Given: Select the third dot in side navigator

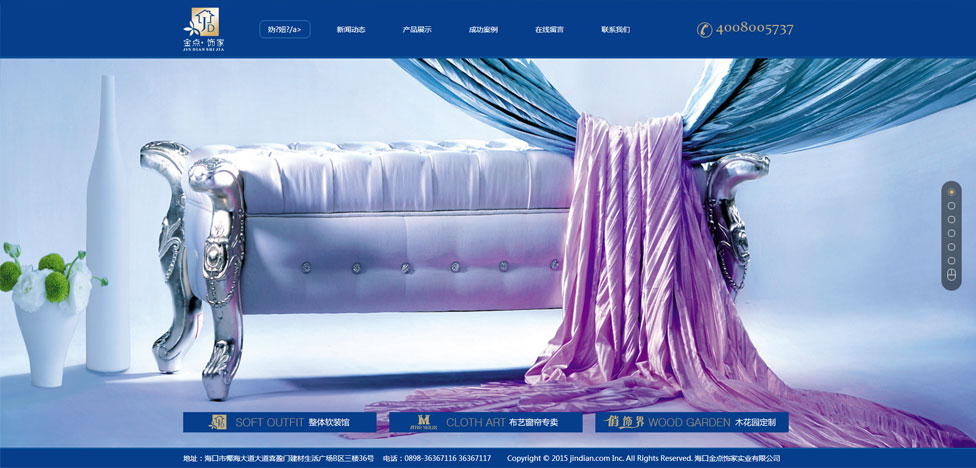Looking at the screenshot, I should 951,220.
